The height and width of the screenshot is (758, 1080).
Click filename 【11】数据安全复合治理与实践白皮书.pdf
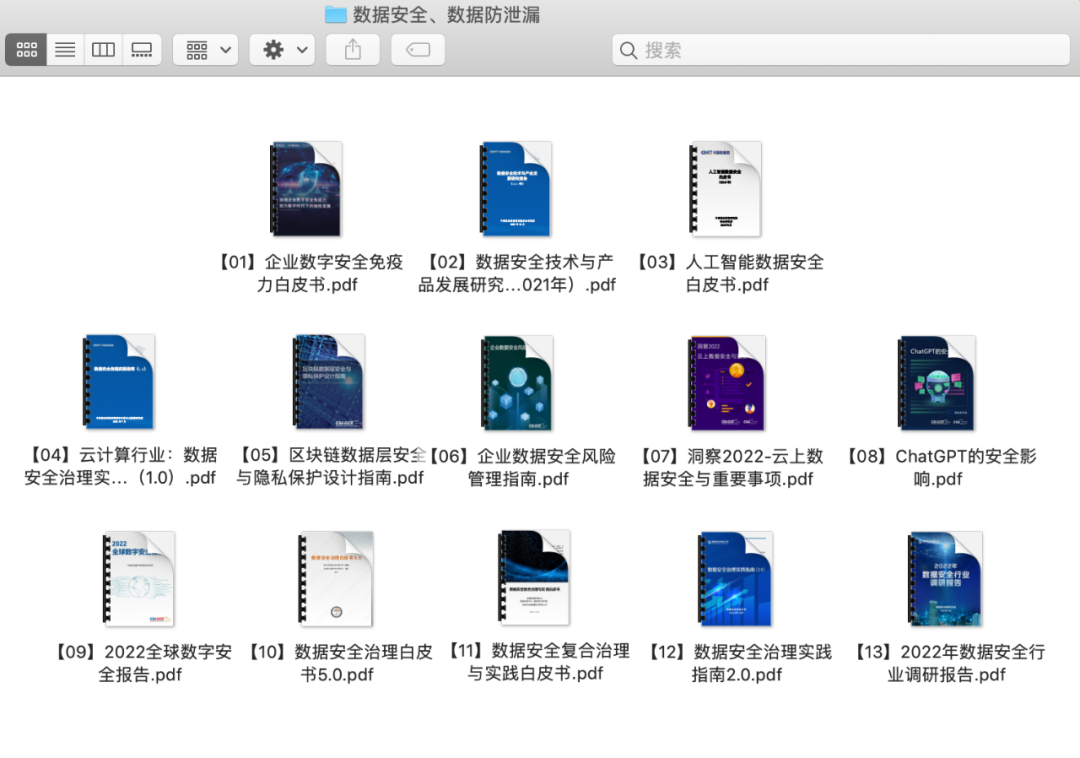tap(535, 662)
